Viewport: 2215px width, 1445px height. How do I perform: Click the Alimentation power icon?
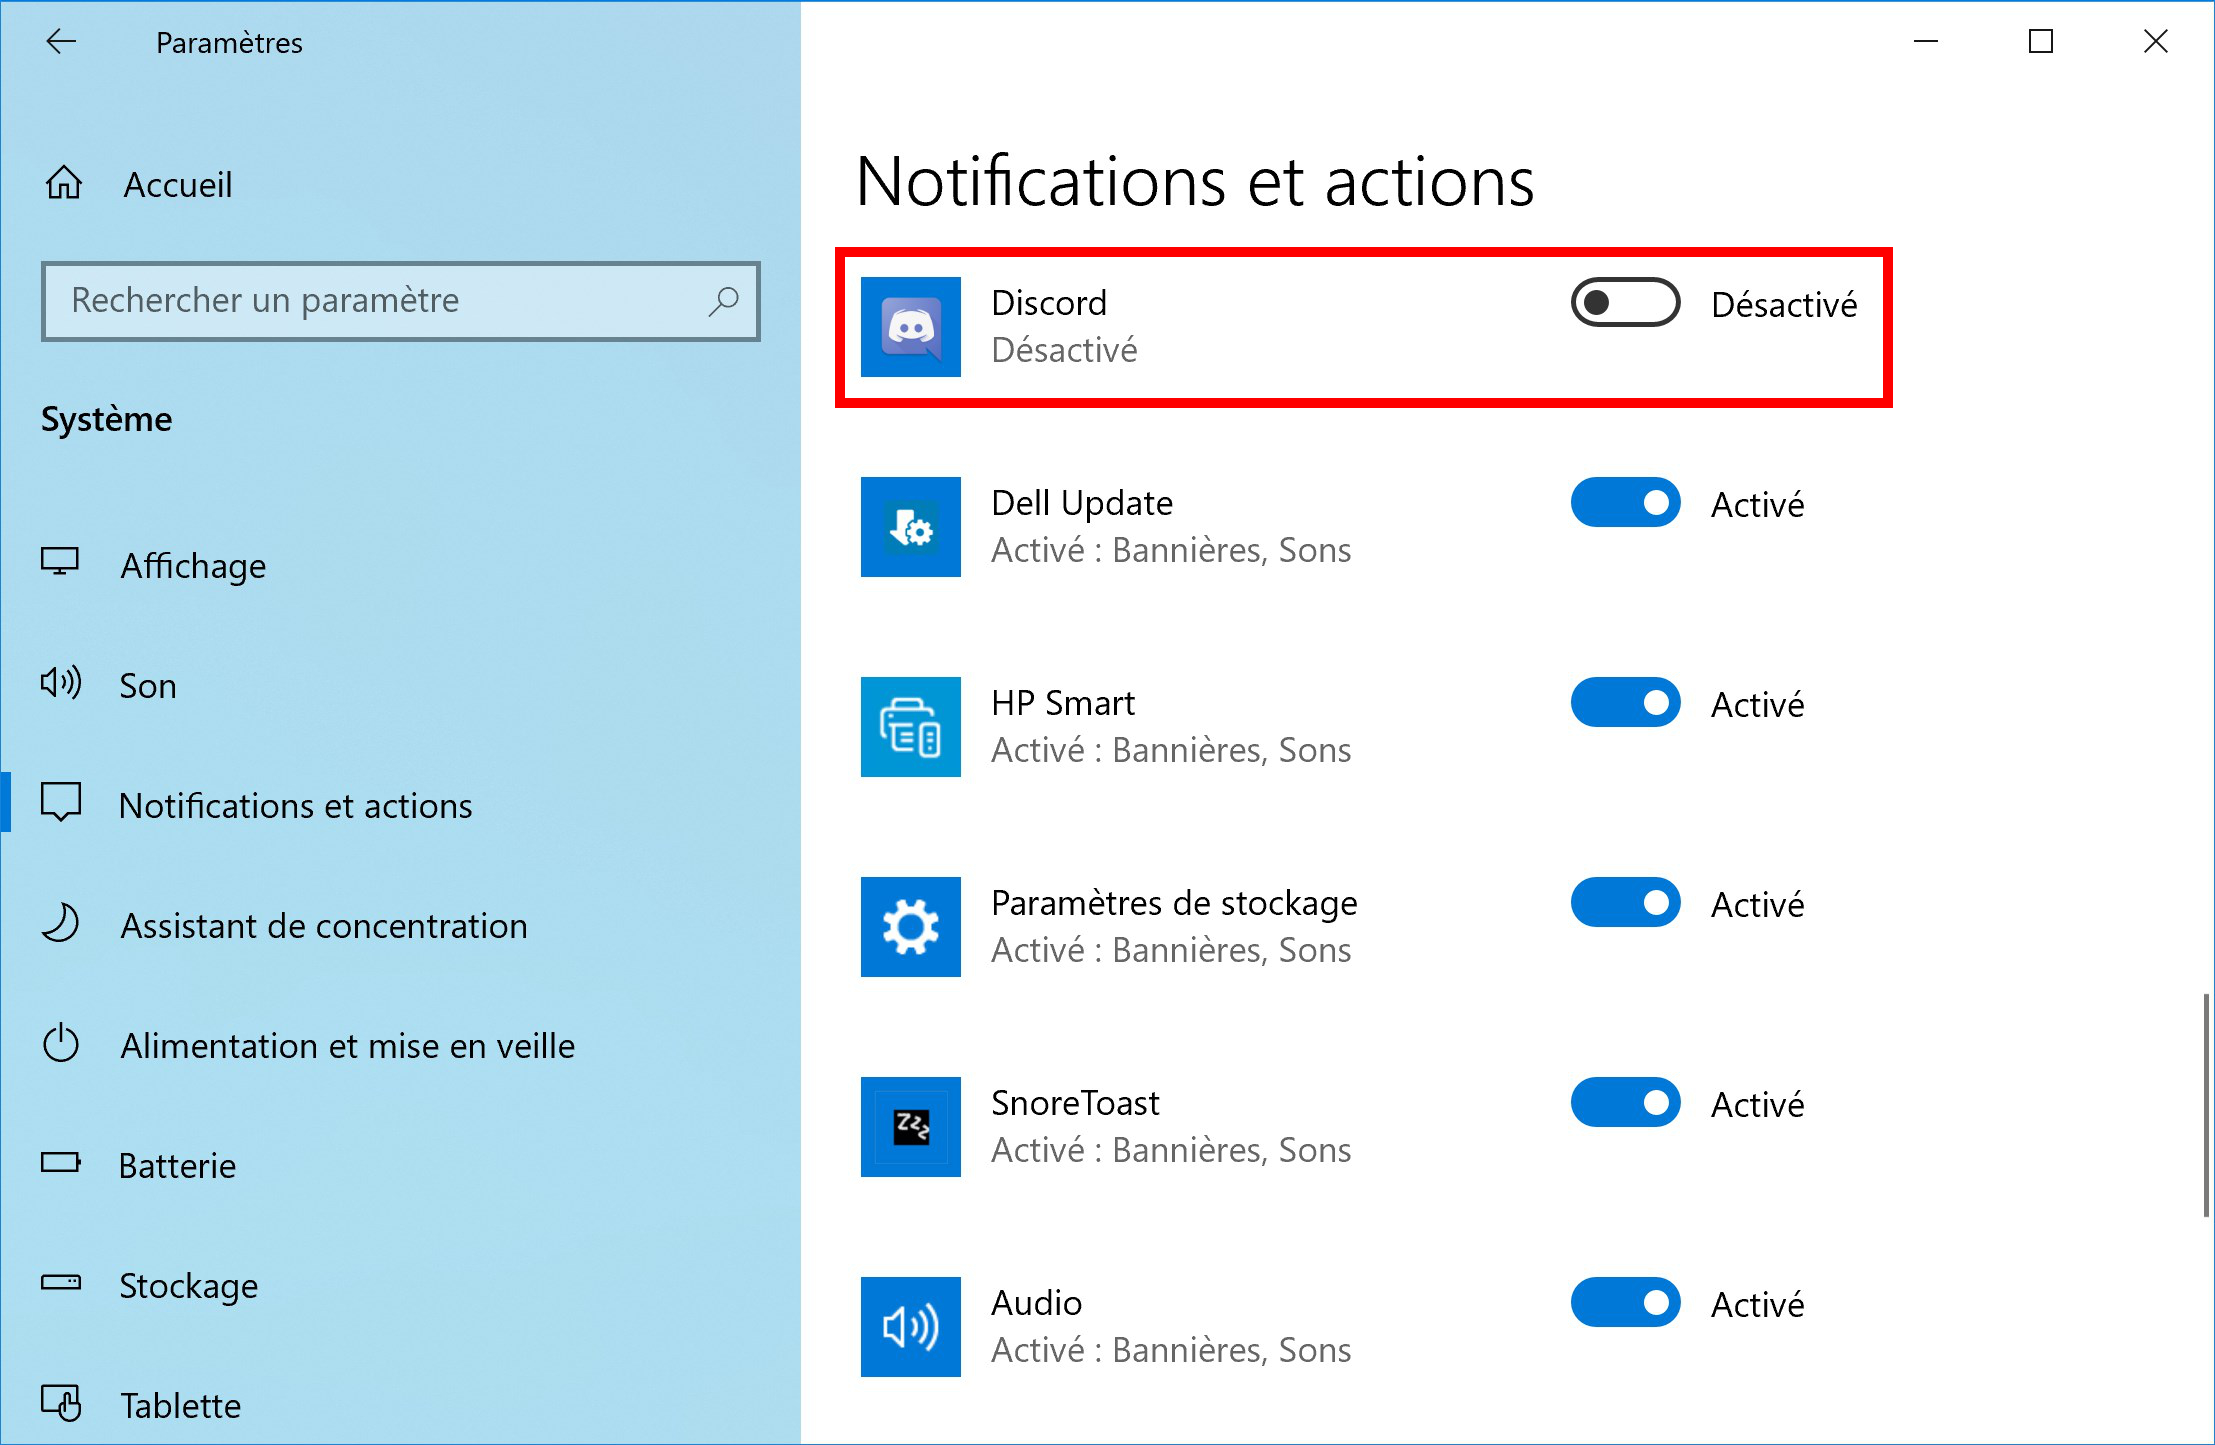(x=60, y=1043)
